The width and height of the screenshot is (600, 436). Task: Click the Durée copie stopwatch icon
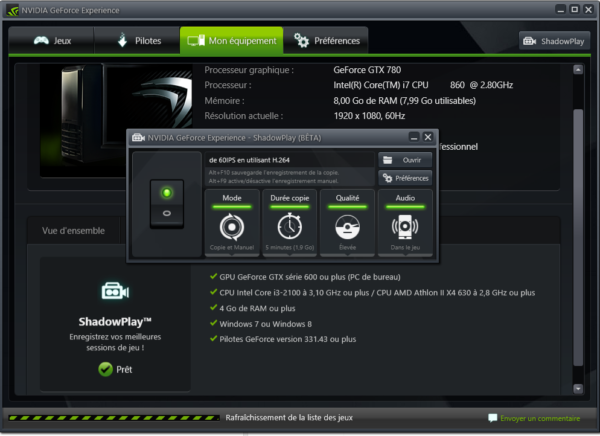click(290, 226)
